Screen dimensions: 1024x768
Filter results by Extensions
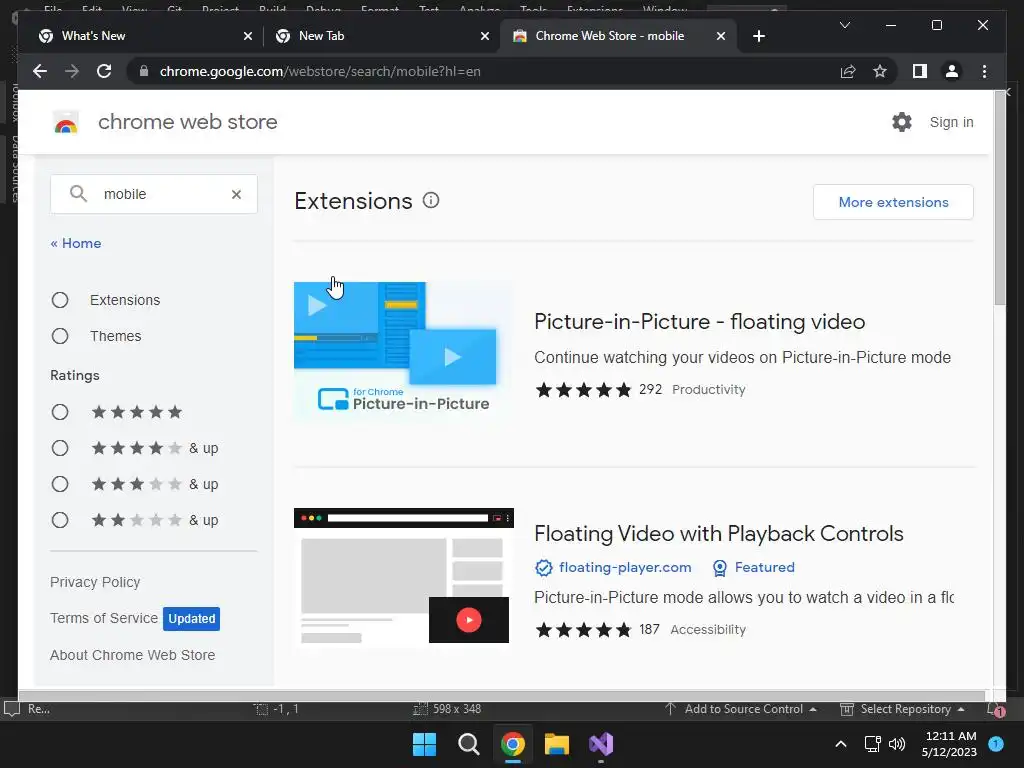coord(60,300)
